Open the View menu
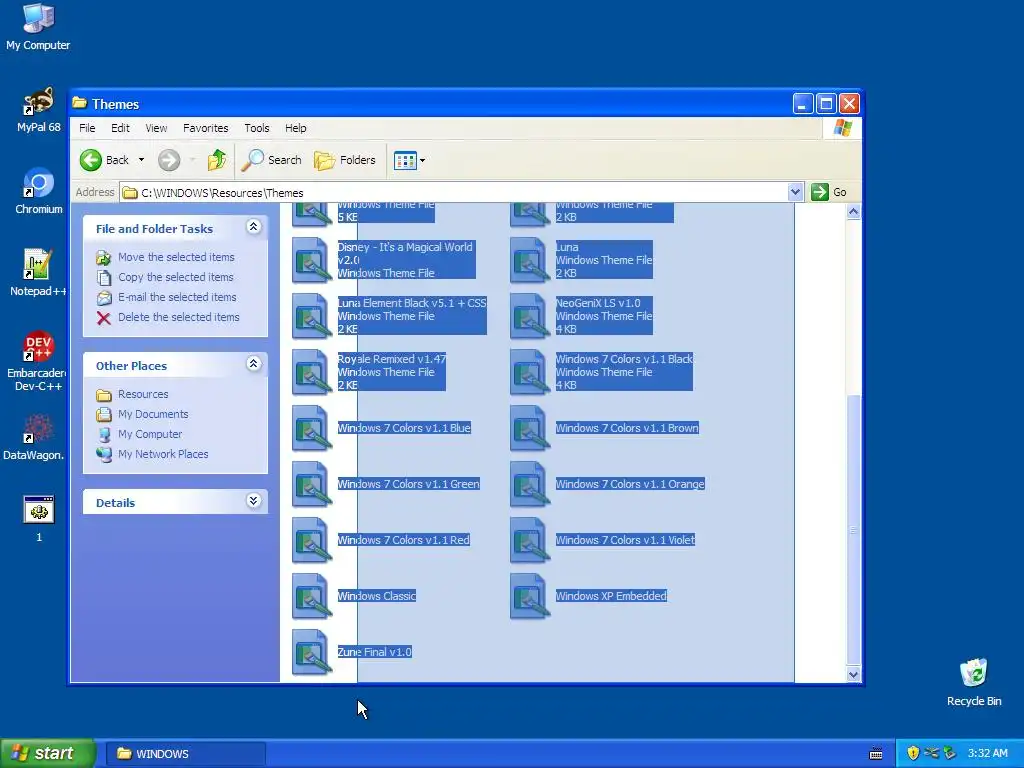1024x768 pixels. point(156,128)
